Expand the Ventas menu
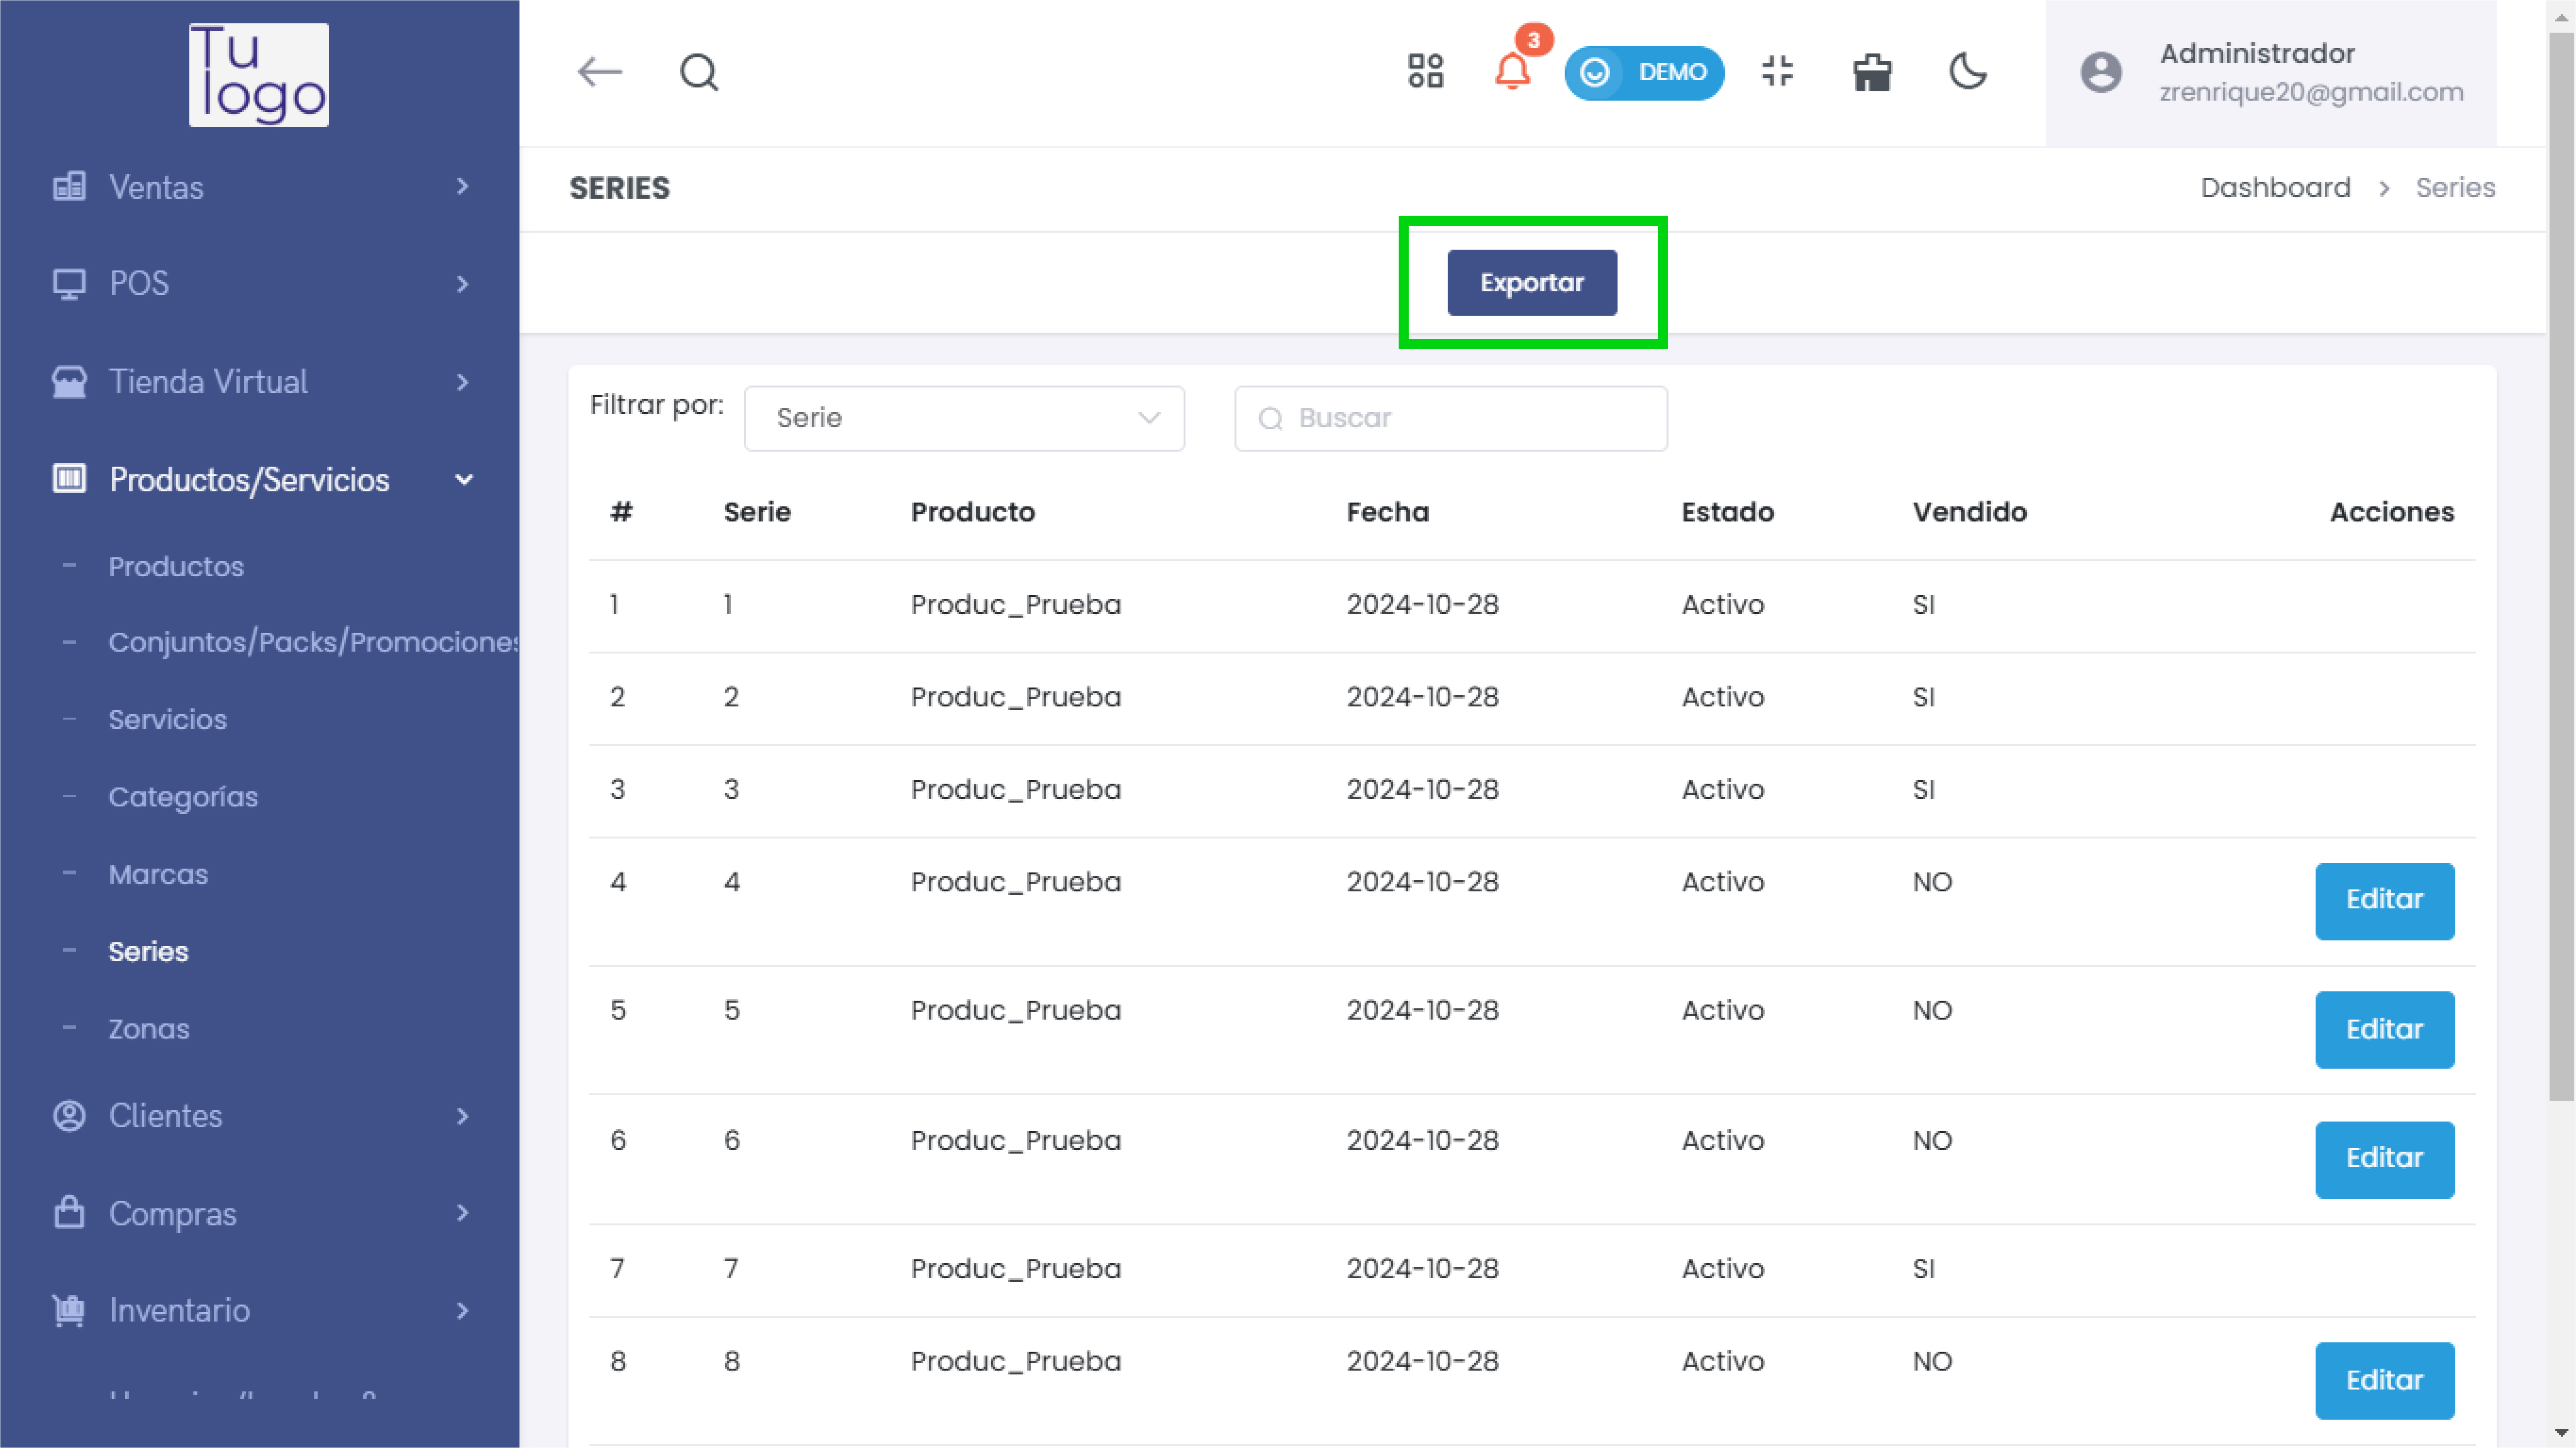The width and height of the screenshot is (2576, 1448). (259, 187)
